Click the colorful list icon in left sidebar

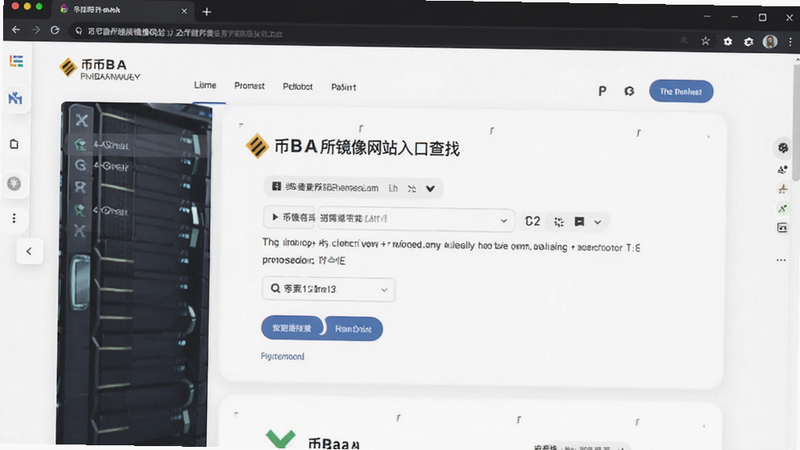pyautogui.click(x=16, y=61)
